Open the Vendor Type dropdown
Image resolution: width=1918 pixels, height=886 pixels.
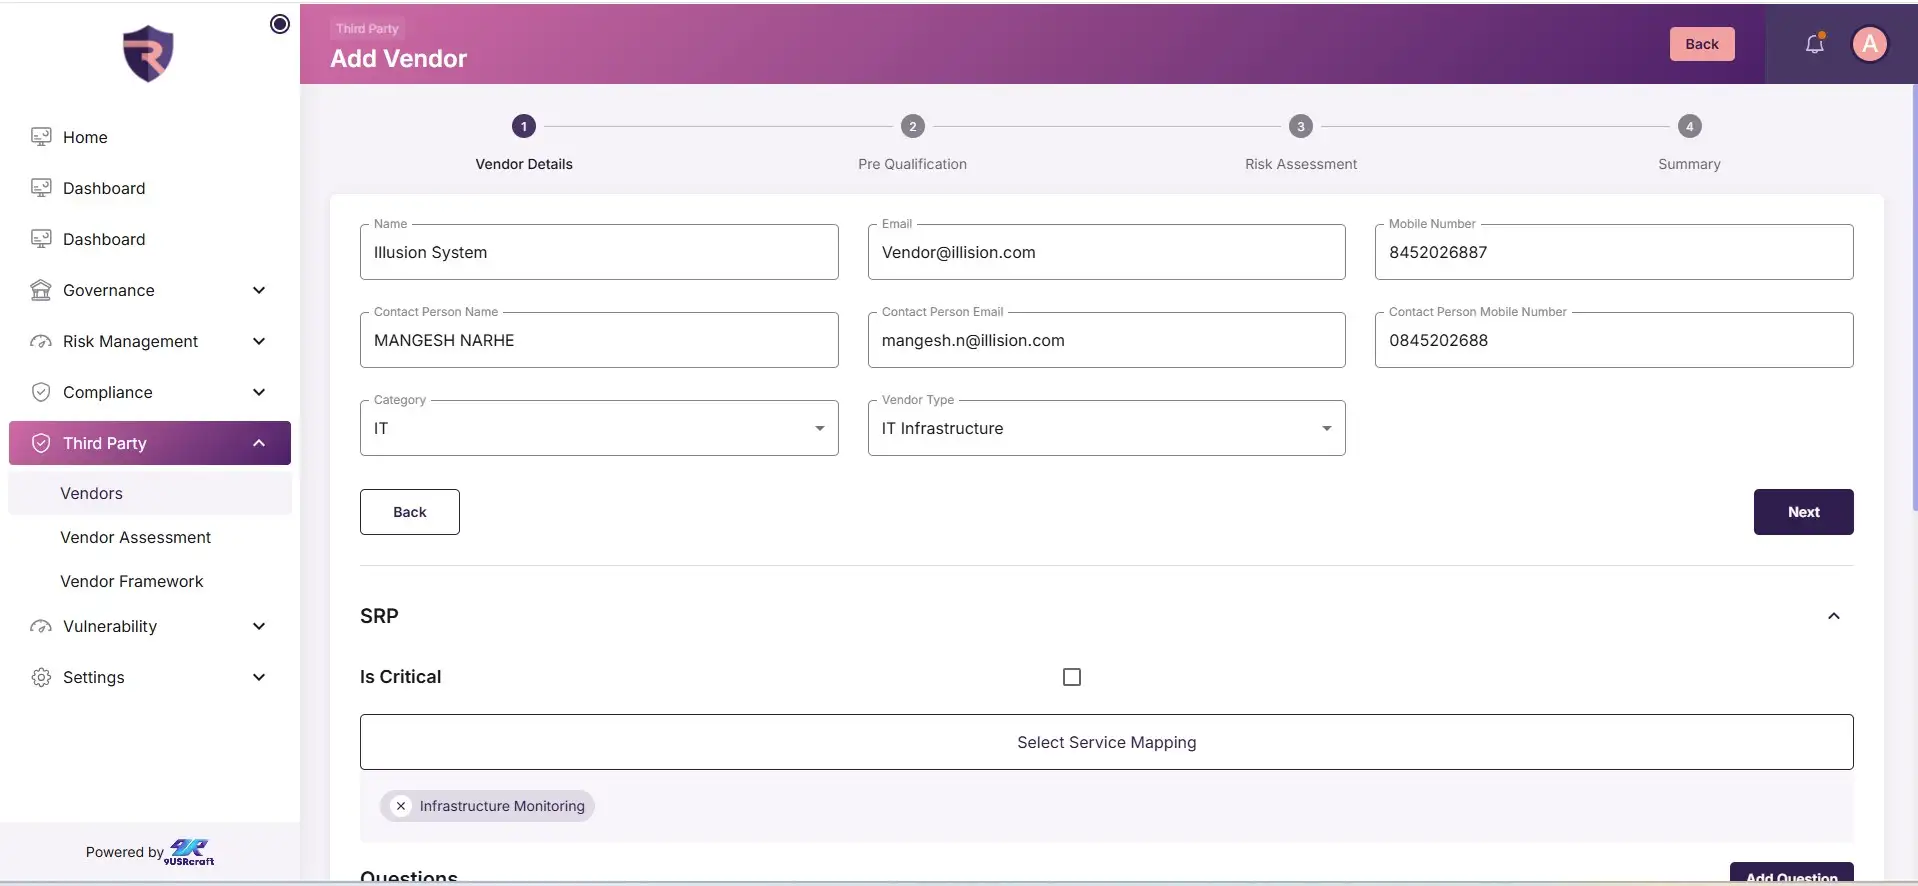click(1106, 428)
